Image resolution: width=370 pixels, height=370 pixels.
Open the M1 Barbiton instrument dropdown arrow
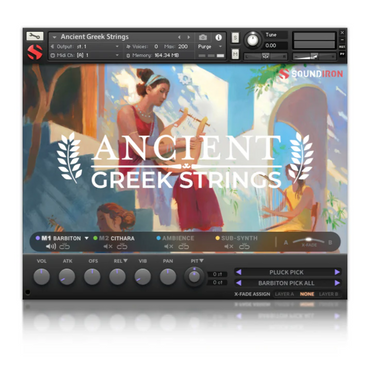(x=87, y=238)
